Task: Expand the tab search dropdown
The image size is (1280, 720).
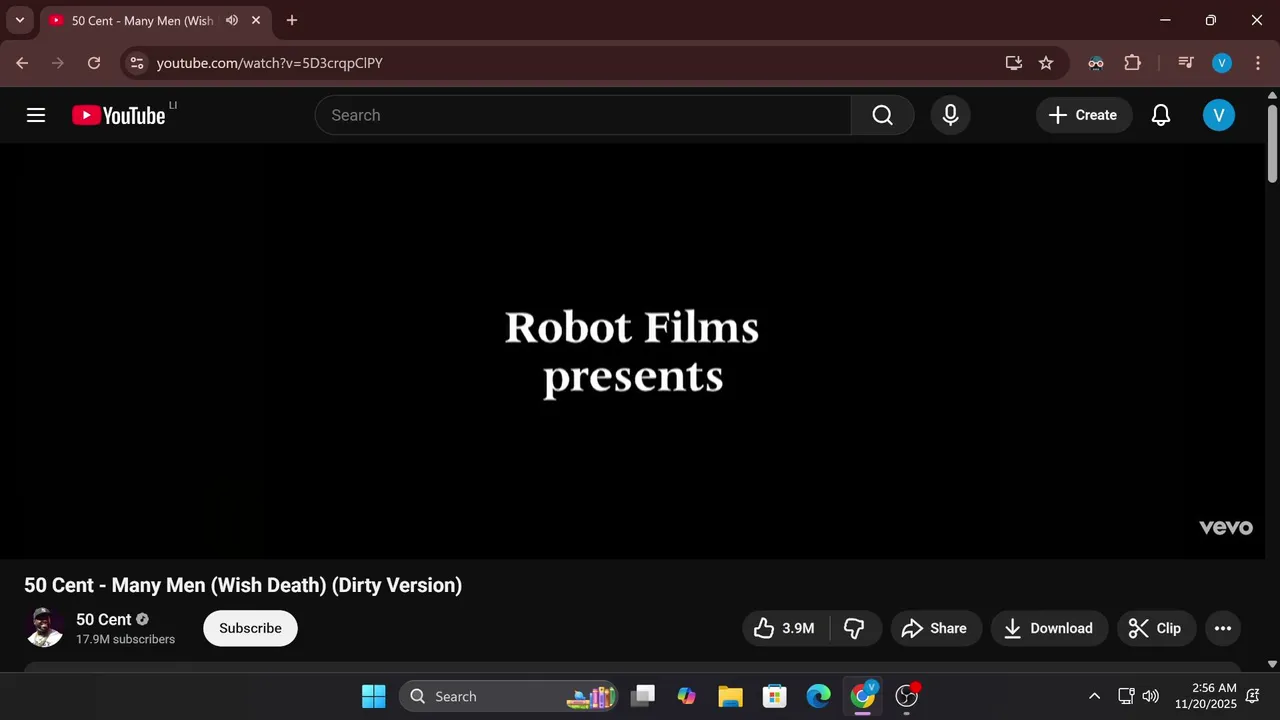Action: [x=19, y=20]
